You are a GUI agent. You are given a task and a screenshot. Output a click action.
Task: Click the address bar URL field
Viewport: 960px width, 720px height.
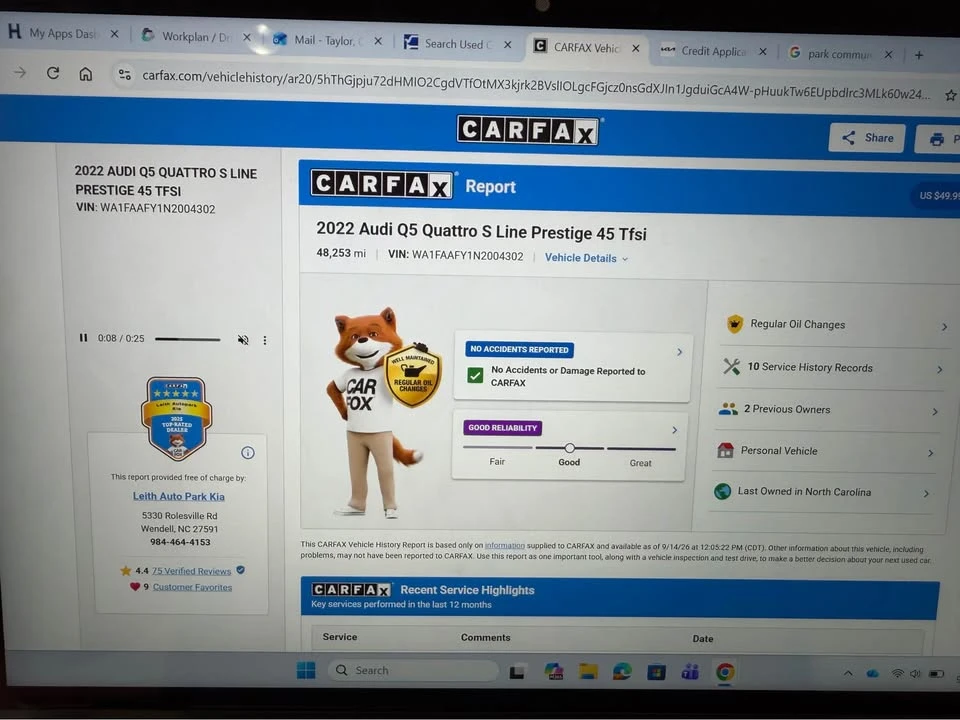(x=536, y=85)
